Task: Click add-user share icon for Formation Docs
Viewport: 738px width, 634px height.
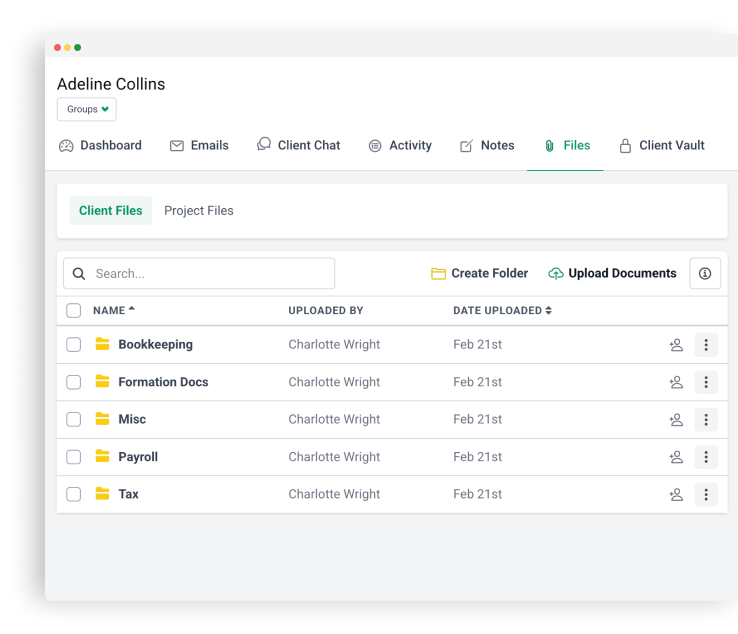Action: 676,382
